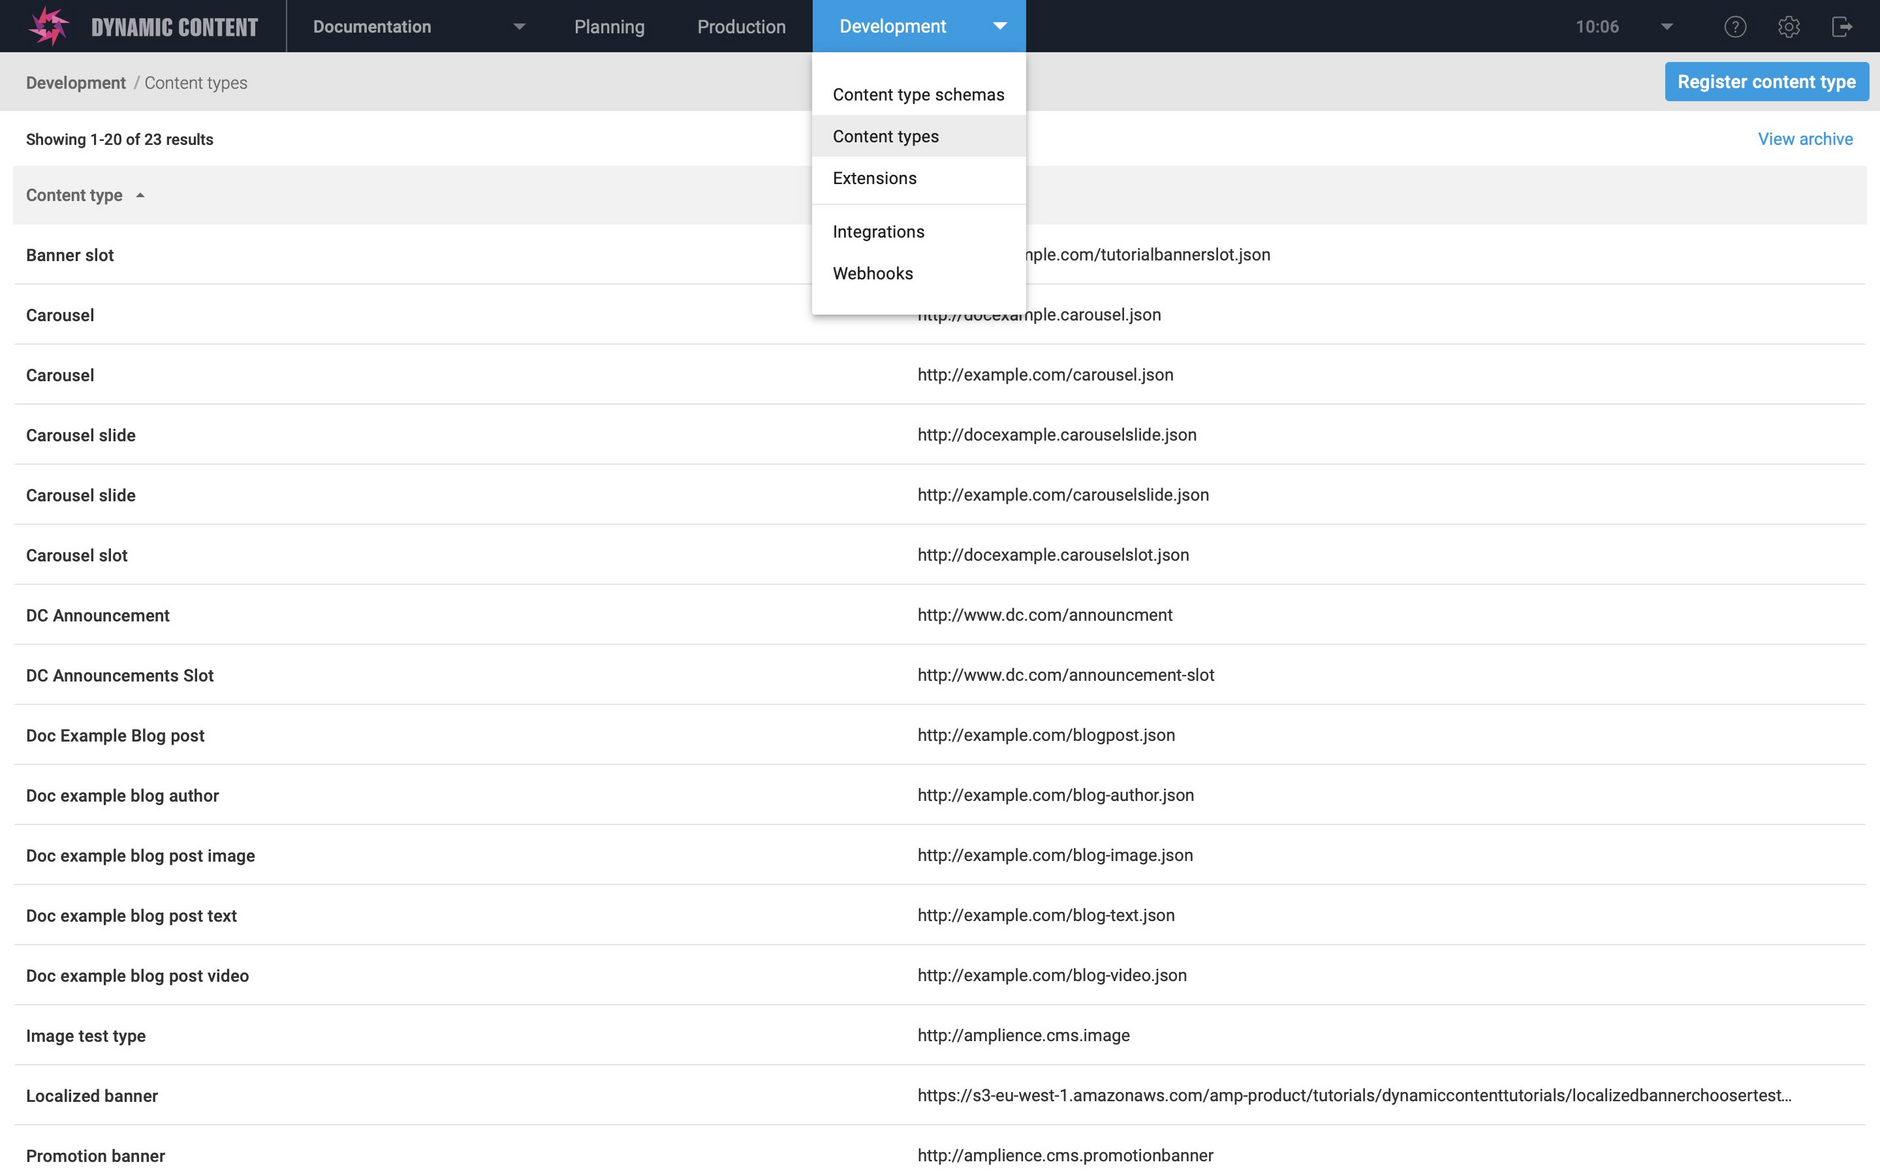The width and height of the screenshot is (1880, 1175).
Task: Select Webhooks from the Development menu
Action: click(x=873, y=273)
